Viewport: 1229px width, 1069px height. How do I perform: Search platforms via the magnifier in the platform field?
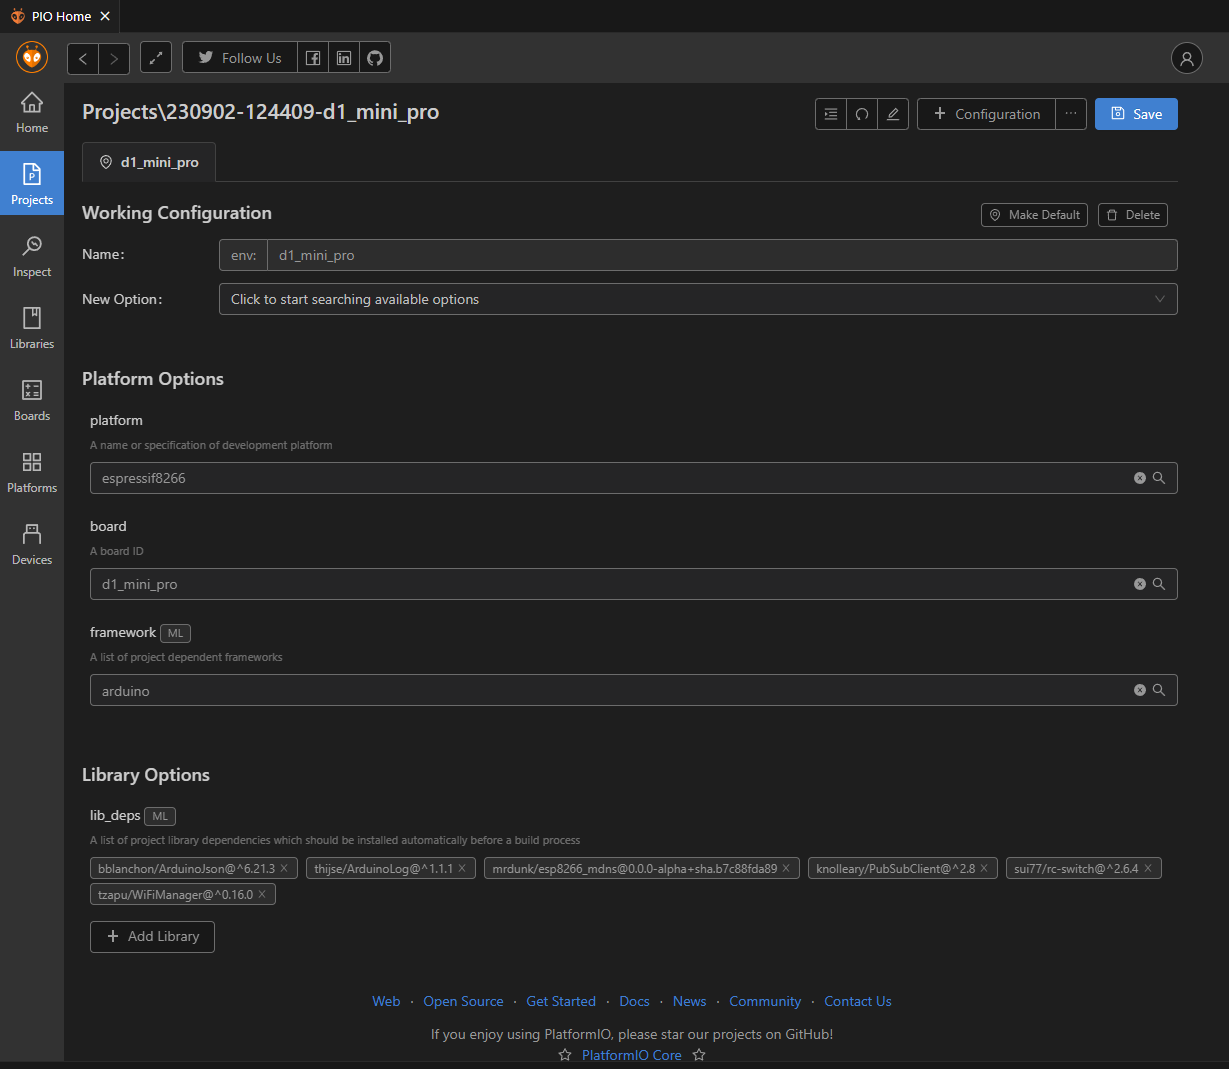(x=1159, y=478)
